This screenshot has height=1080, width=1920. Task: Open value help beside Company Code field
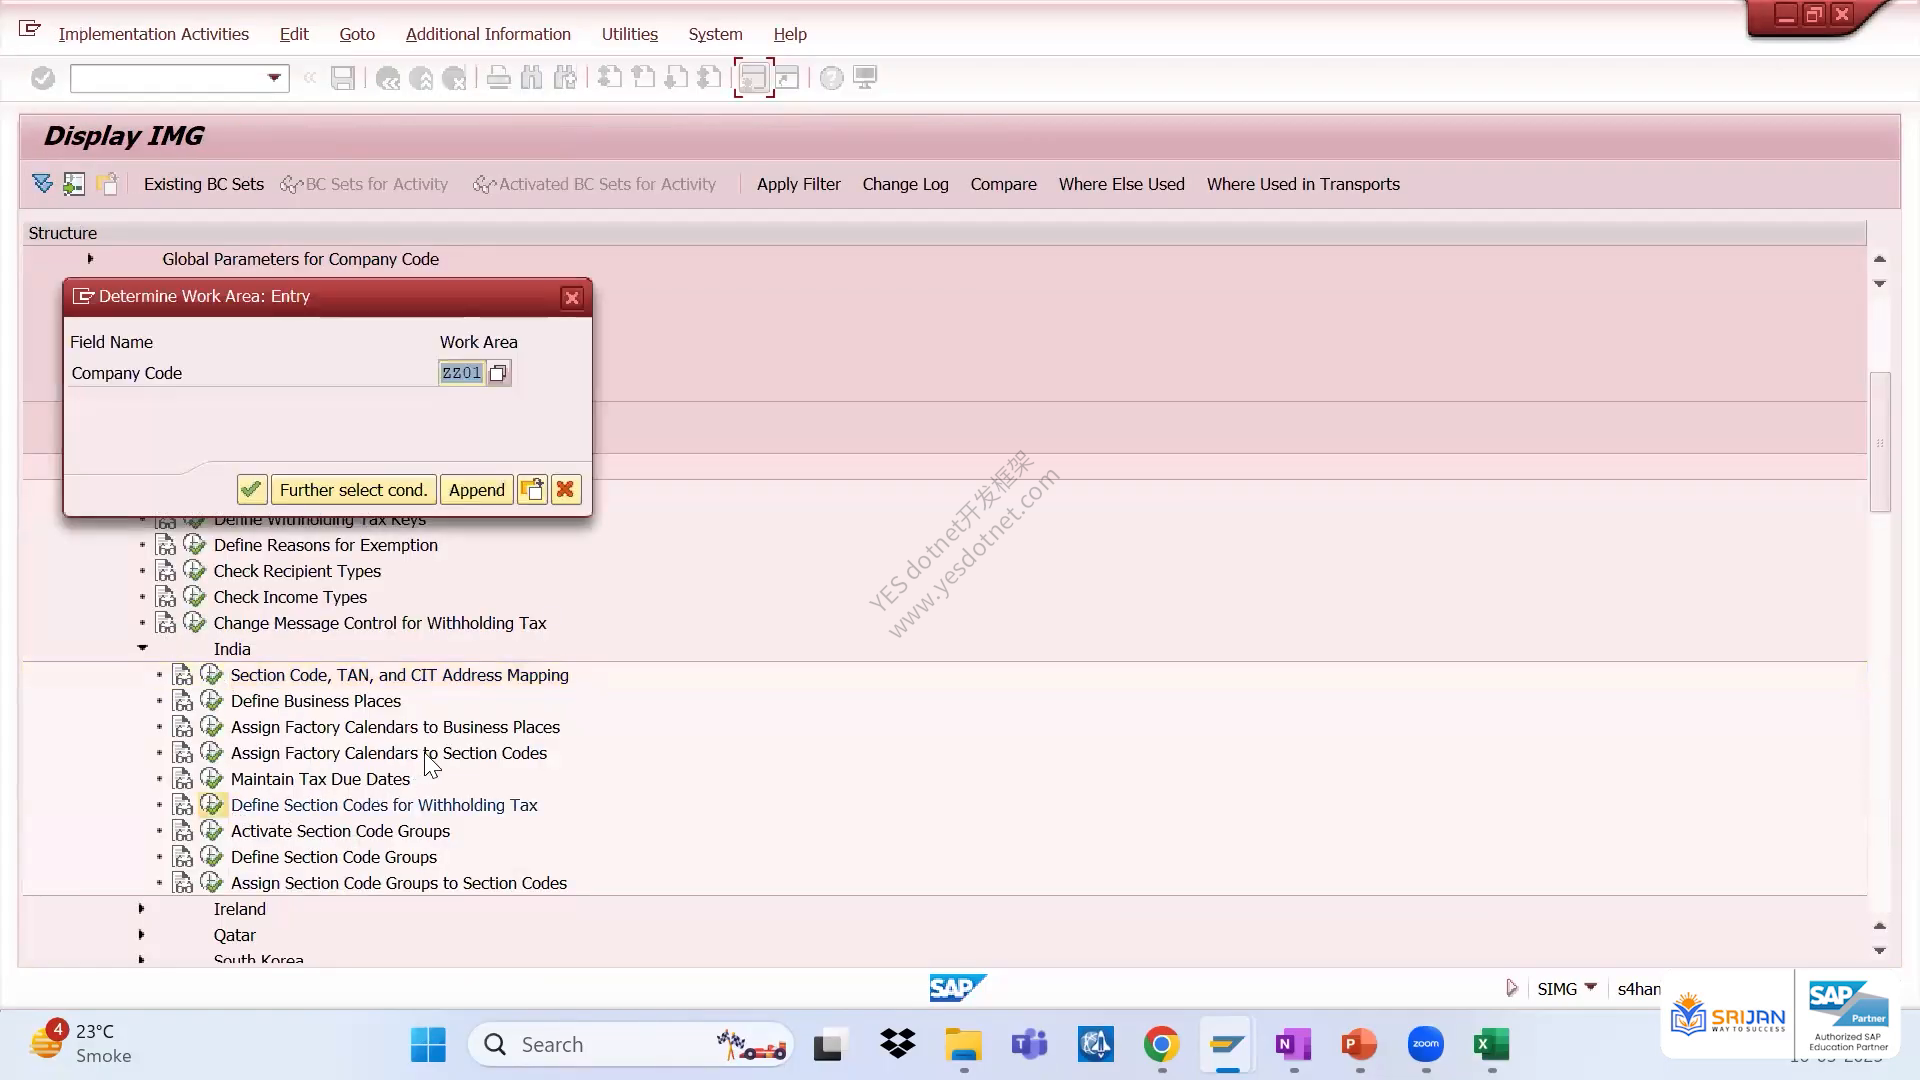coord(498,373)
